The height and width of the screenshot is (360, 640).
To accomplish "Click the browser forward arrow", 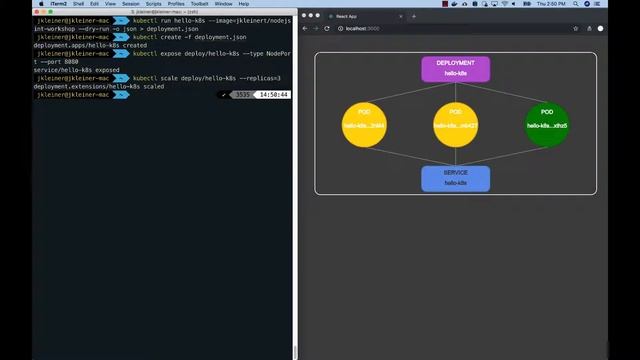I will pyautogui.click(x=316, y=29).
